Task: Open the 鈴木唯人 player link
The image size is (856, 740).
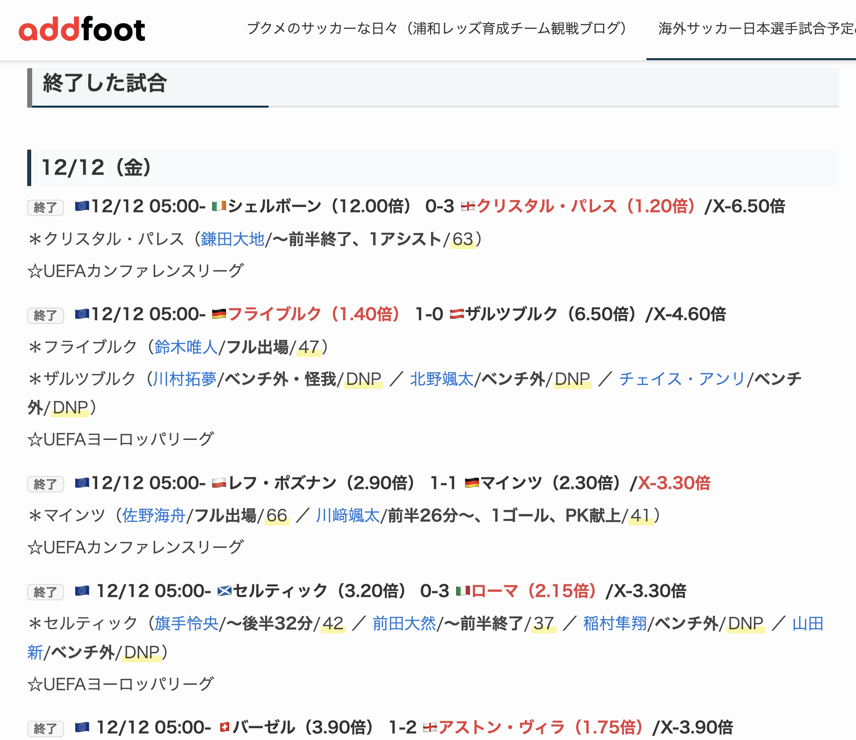Action: 186,347
